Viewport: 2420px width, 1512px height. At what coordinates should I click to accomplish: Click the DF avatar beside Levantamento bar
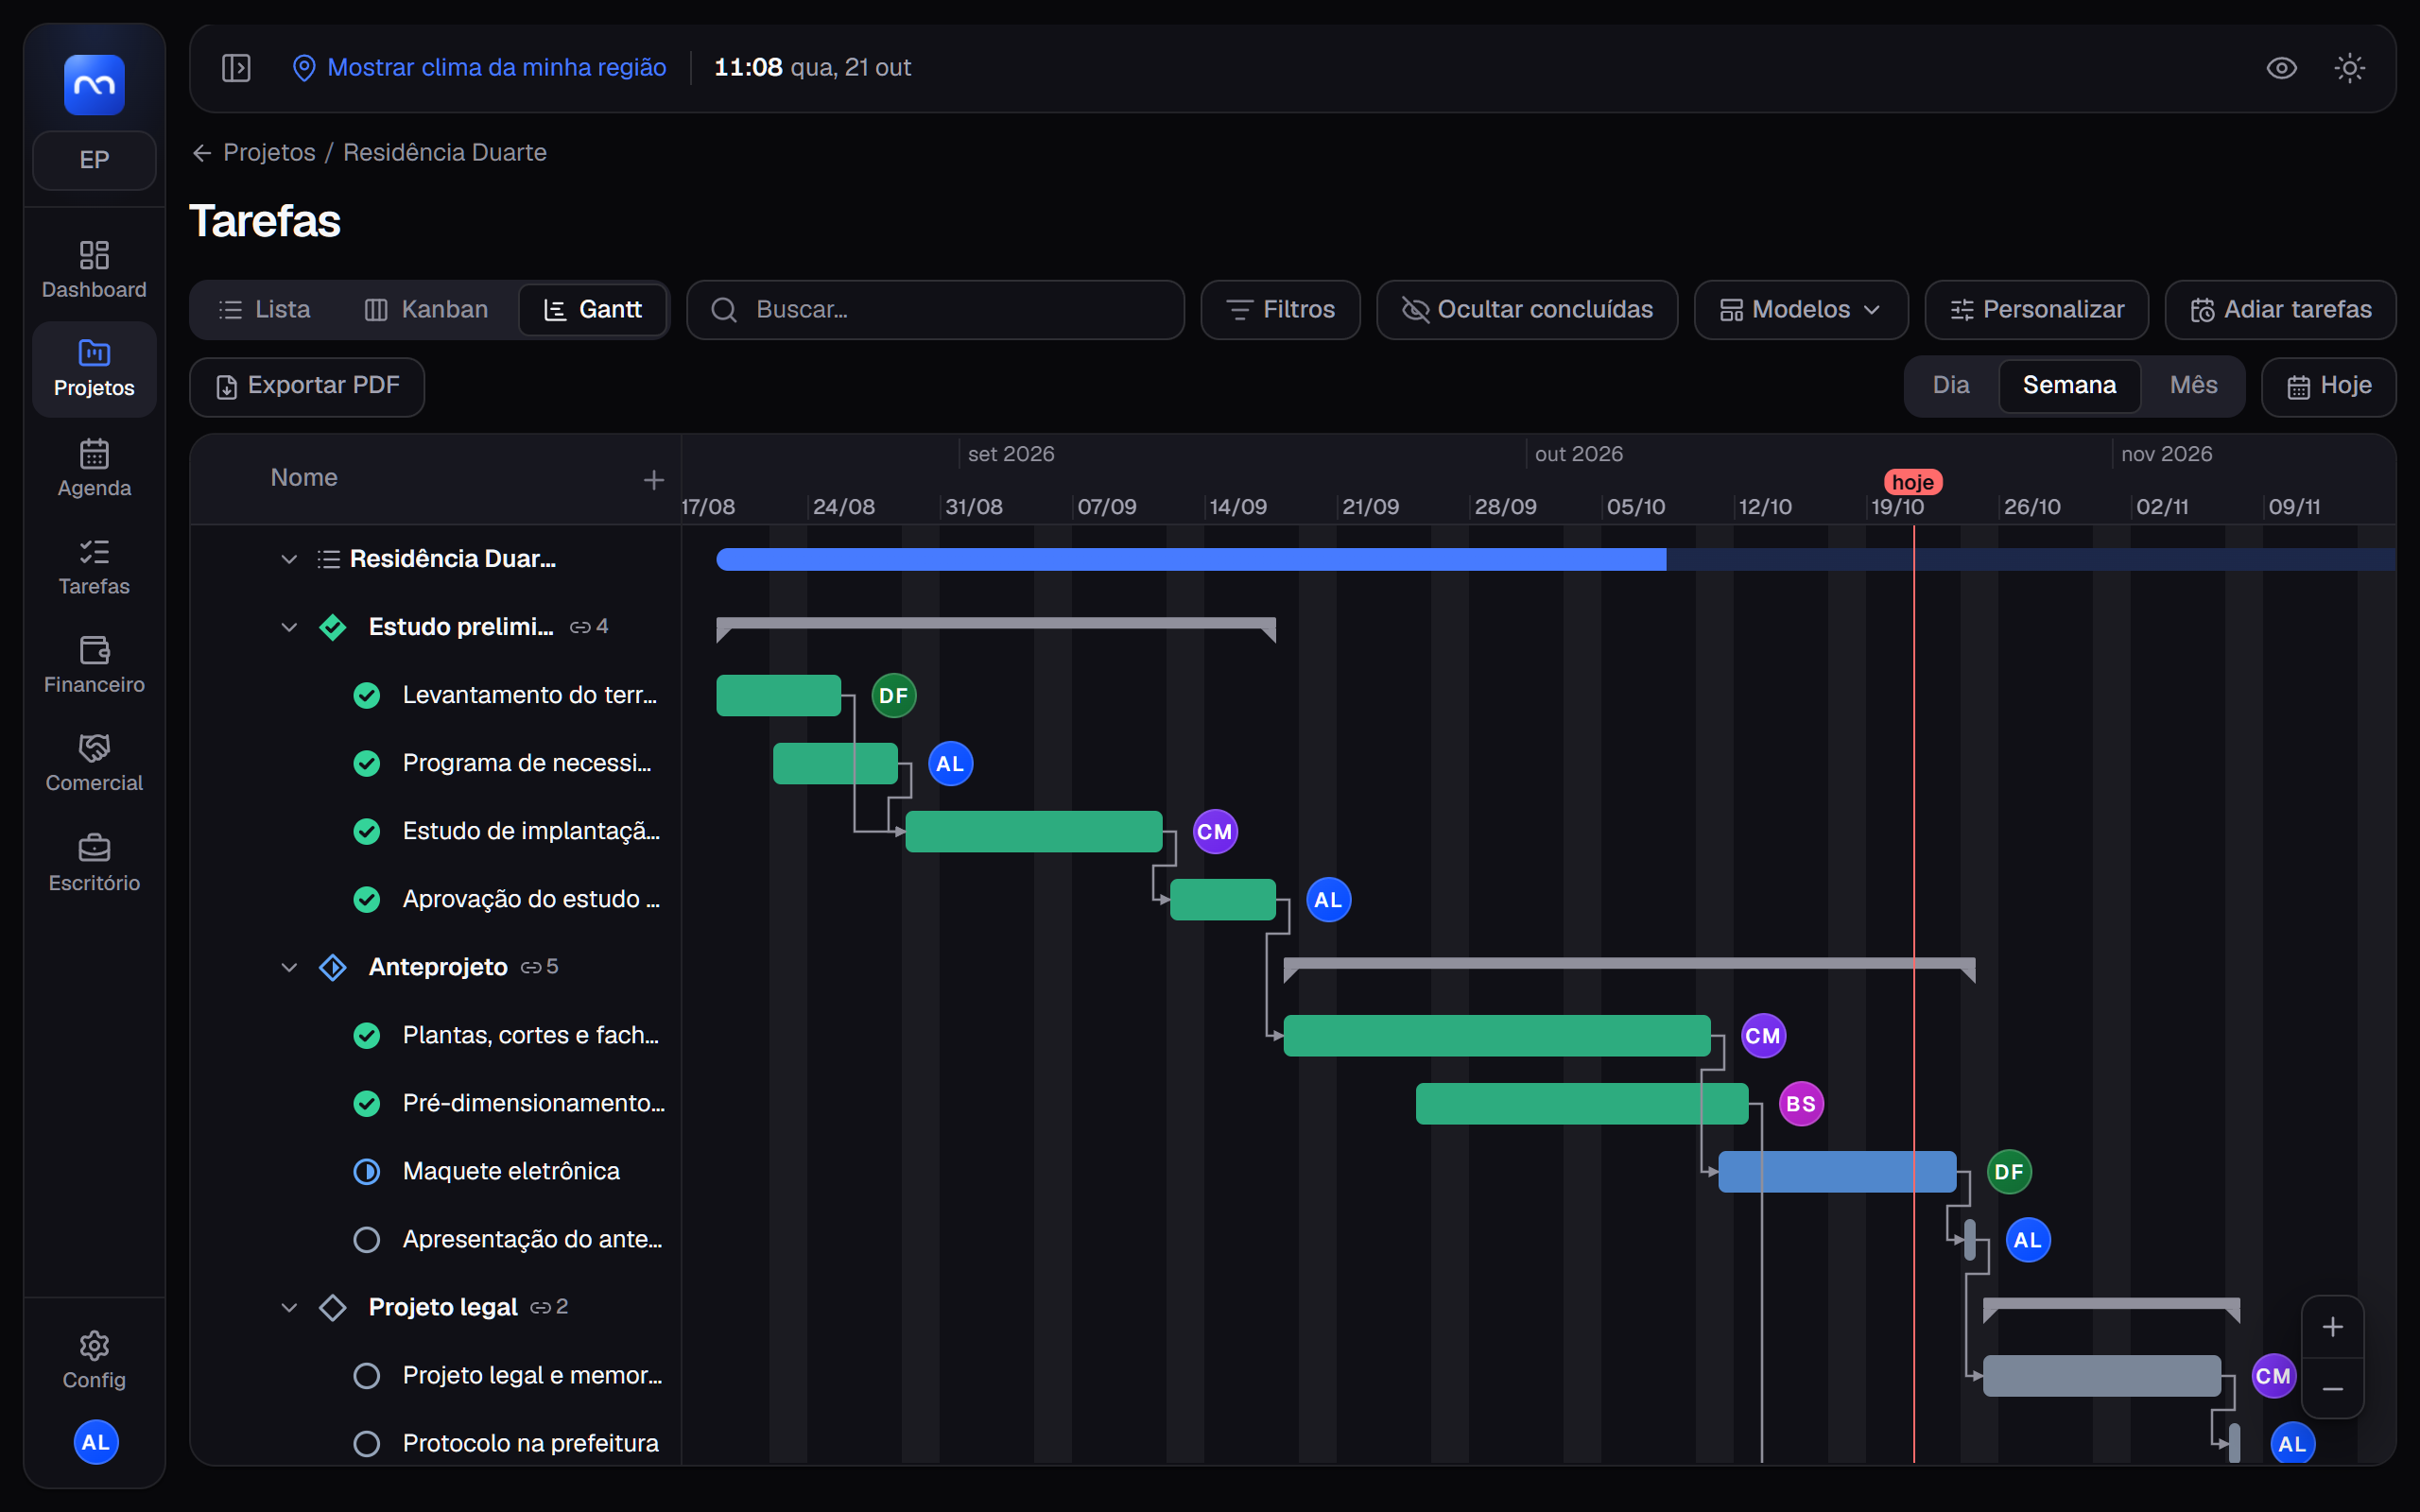pos(893,695)
